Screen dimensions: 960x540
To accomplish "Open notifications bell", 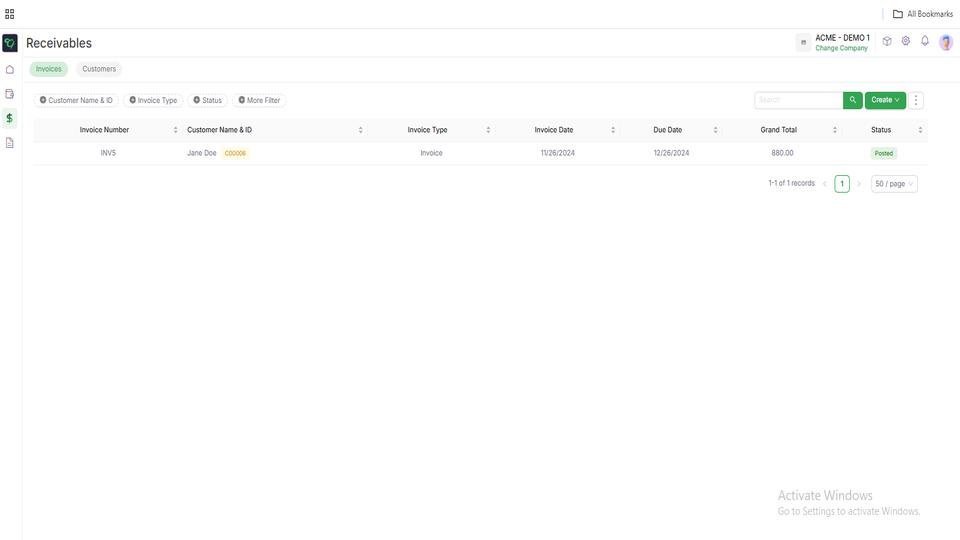I will tap(924, 41).
